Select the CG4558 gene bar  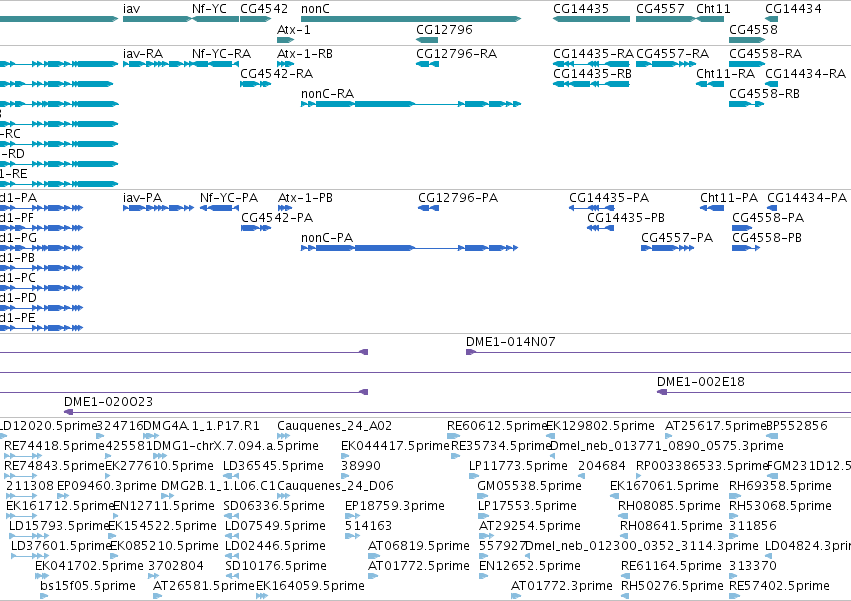tap(747, 40)
